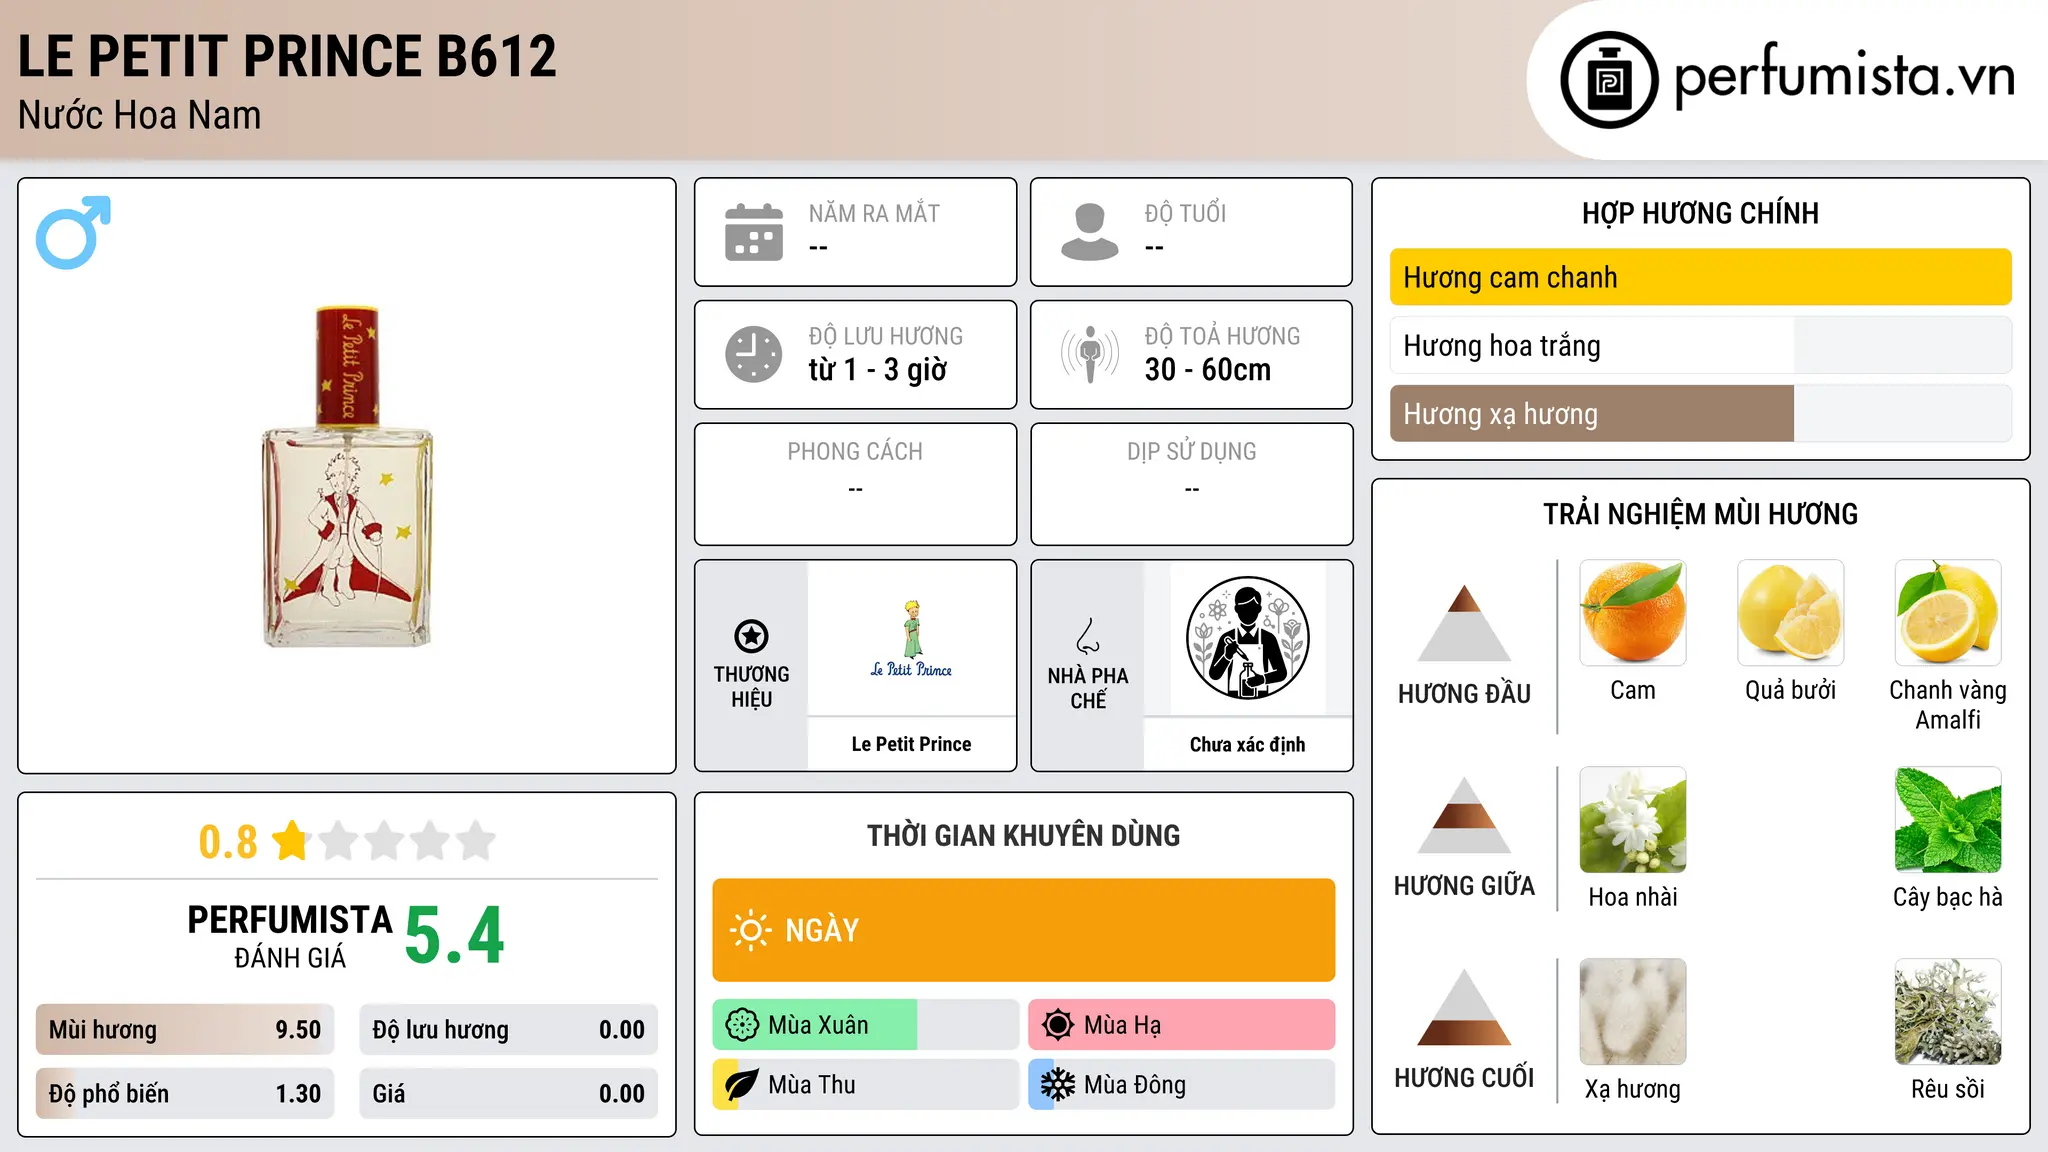Select the Cây bạc hà mint image
This screenshot has width=2048, height=1152.
pos(1948,820)
